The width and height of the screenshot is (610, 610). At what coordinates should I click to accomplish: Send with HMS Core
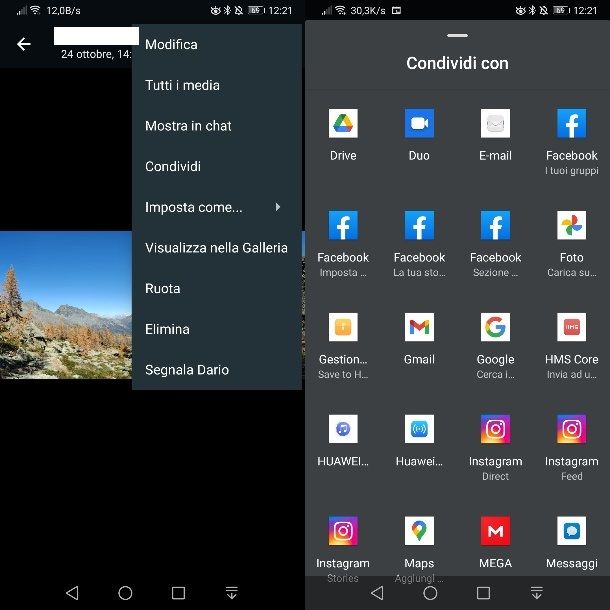point(571,327)
